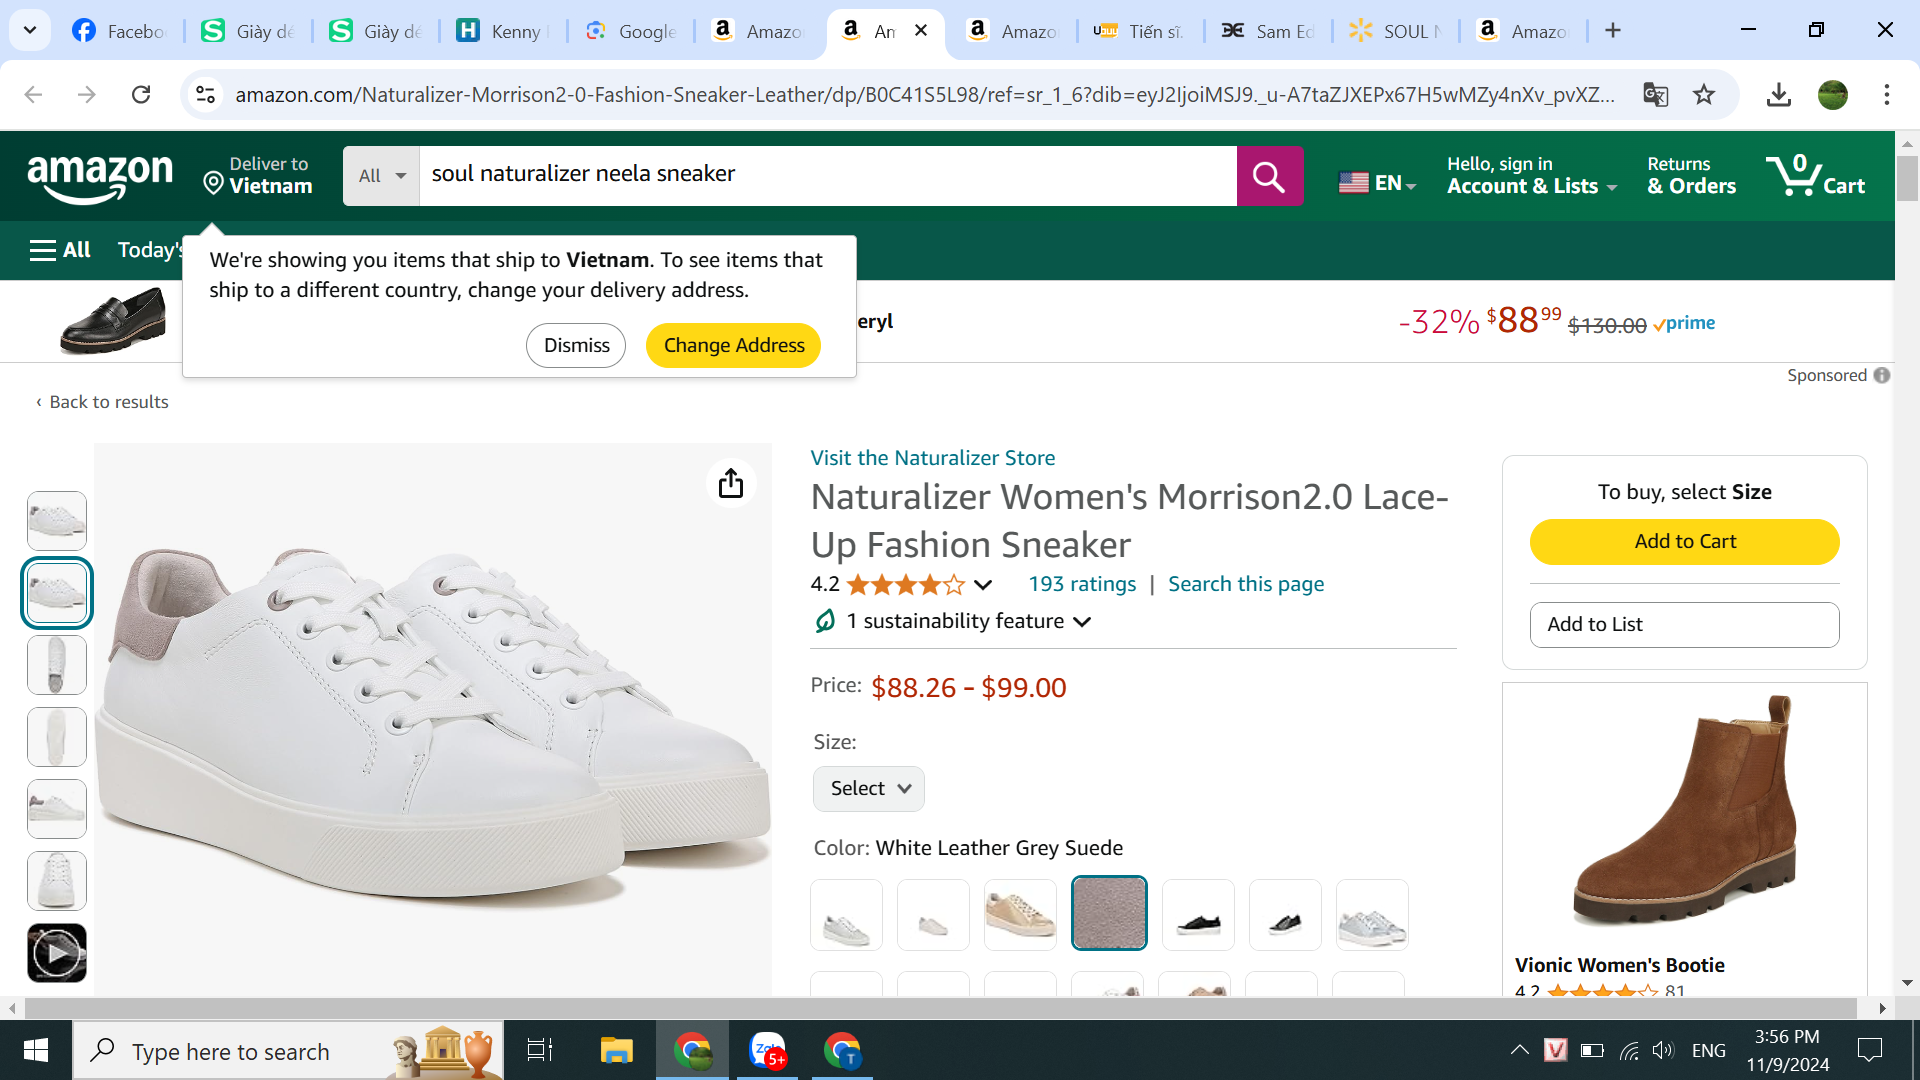
Task: Expand the search category All dropdown
Action: tap(381, 176)
